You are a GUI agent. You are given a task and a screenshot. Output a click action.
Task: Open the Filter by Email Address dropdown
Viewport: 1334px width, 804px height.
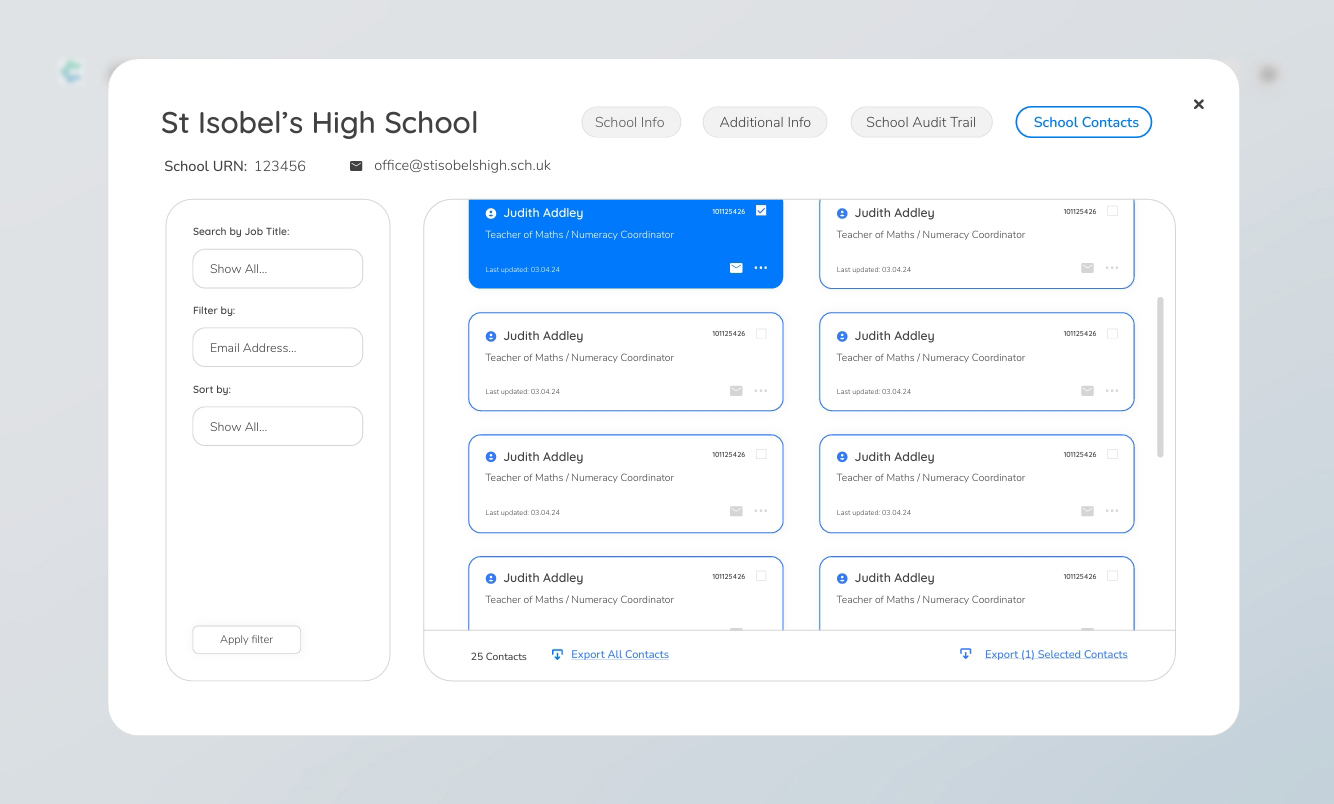click(277, 348)
